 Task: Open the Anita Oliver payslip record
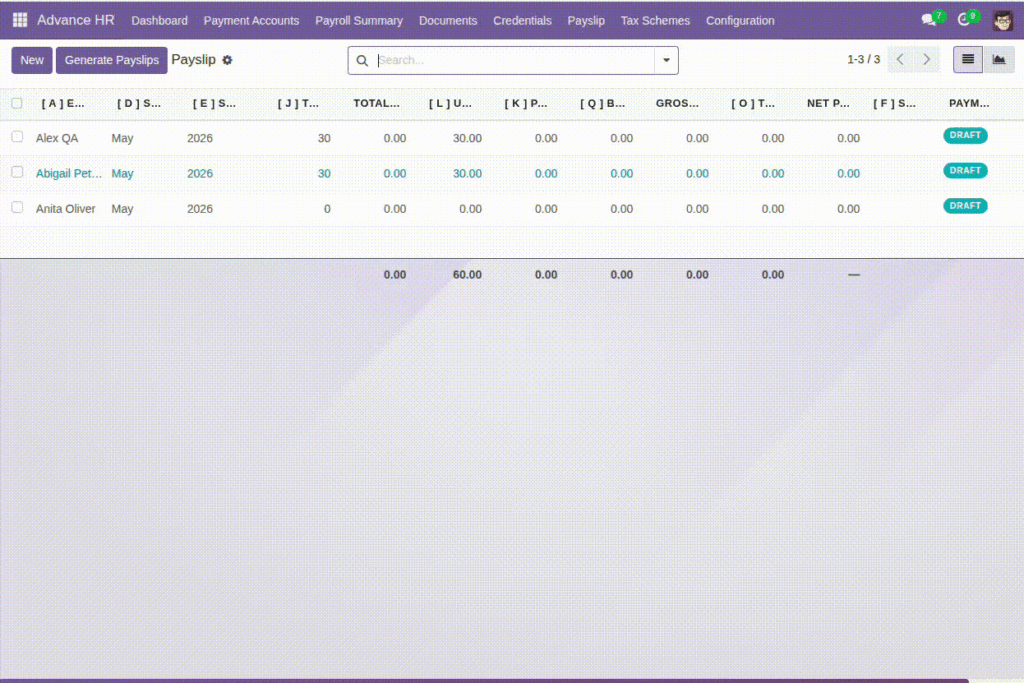click(x=65, y=208)
